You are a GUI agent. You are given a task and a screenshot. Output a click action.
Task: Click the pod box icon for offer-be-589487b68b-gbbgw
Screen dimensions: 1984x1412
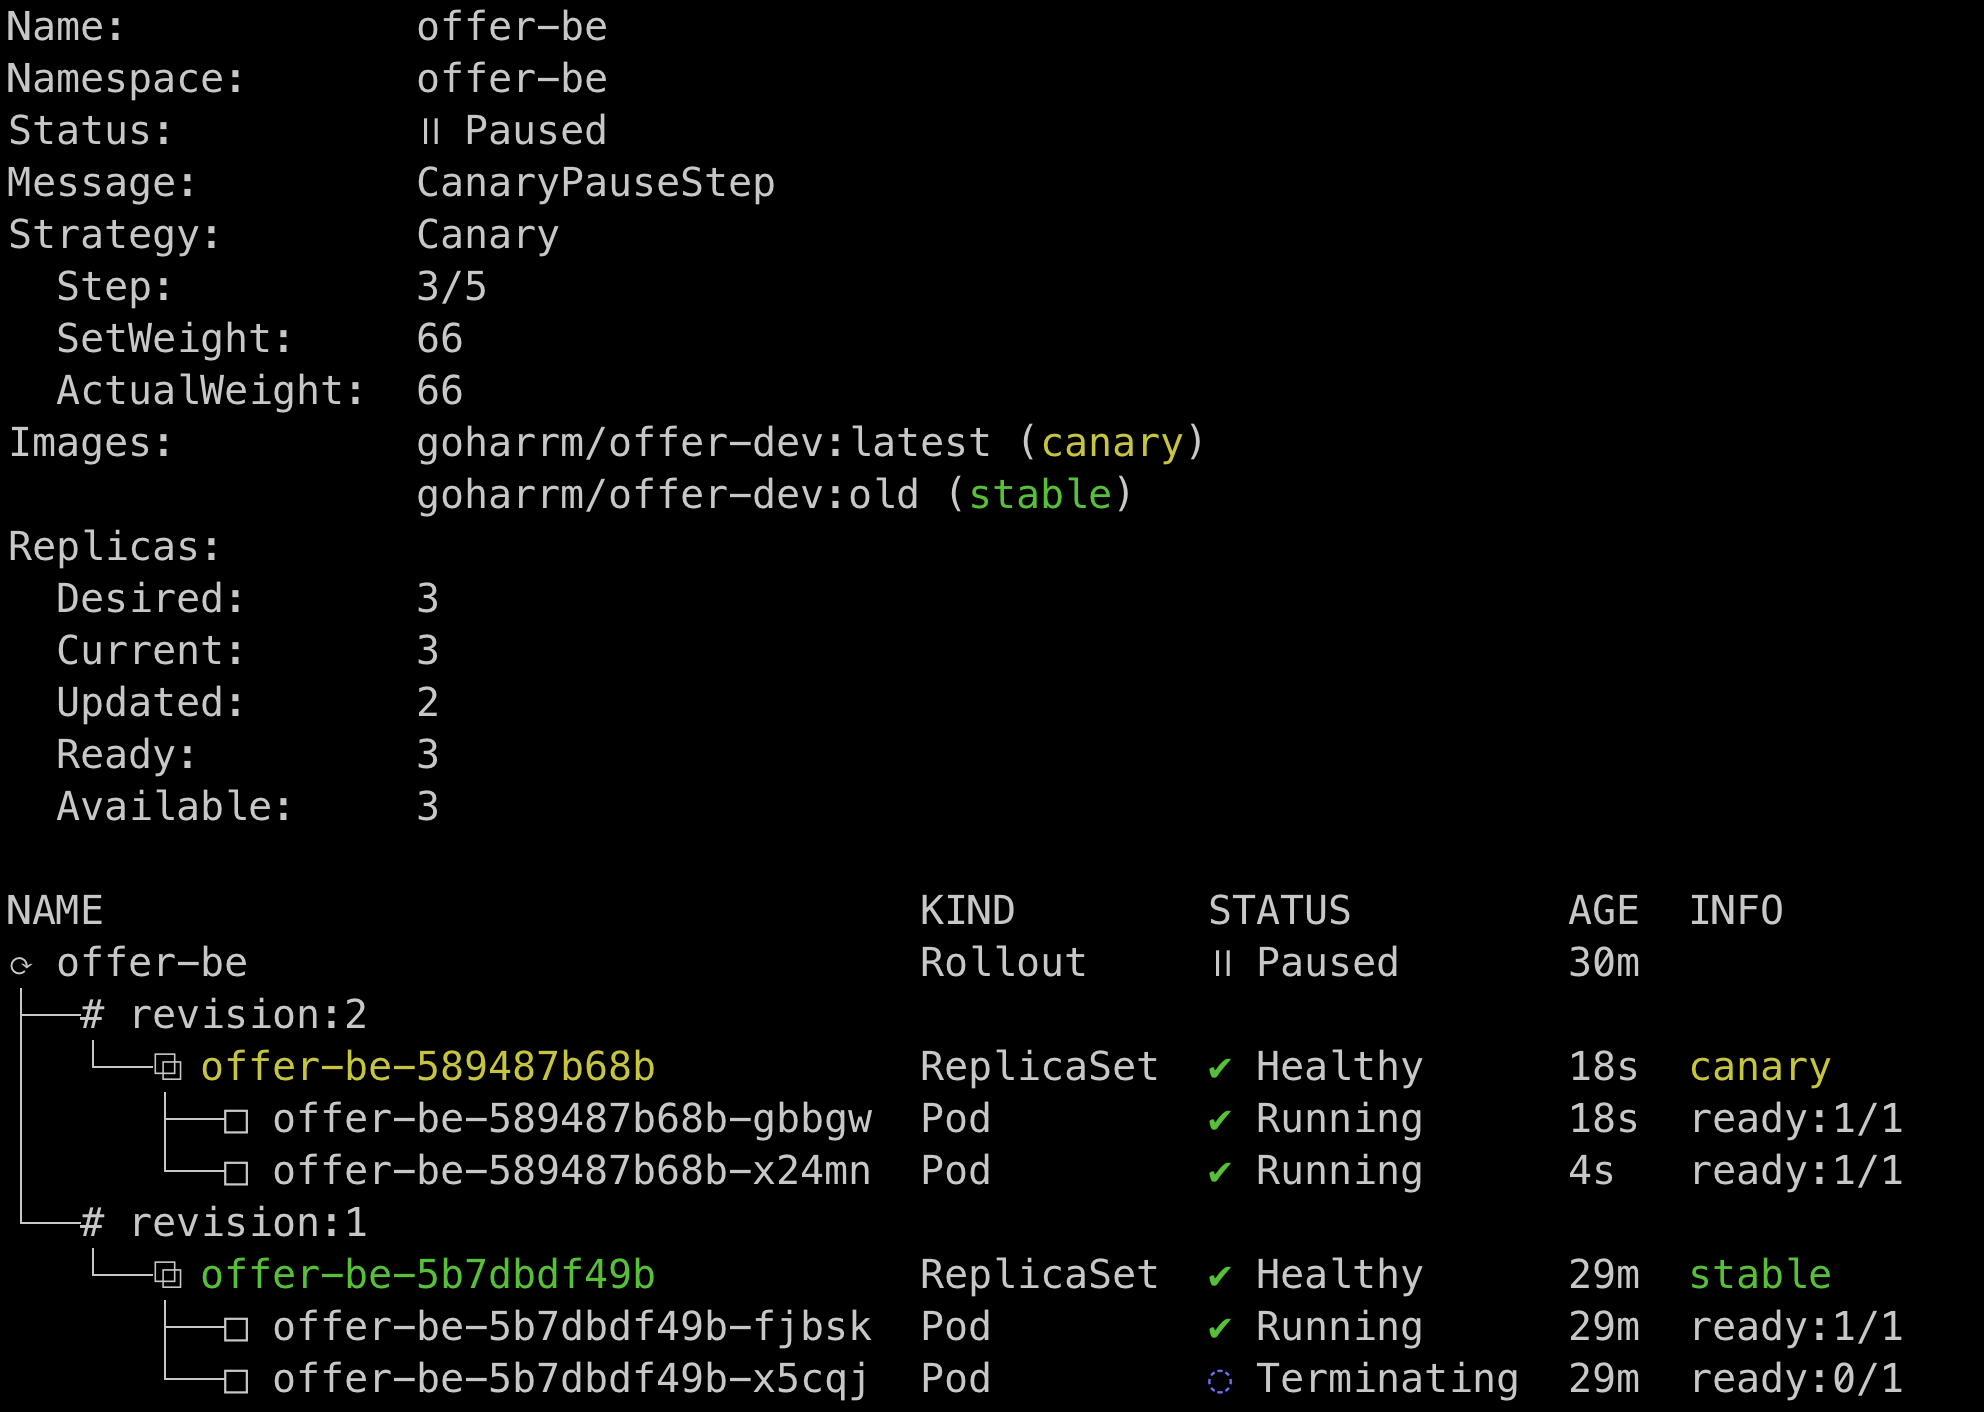[236, 1121]
